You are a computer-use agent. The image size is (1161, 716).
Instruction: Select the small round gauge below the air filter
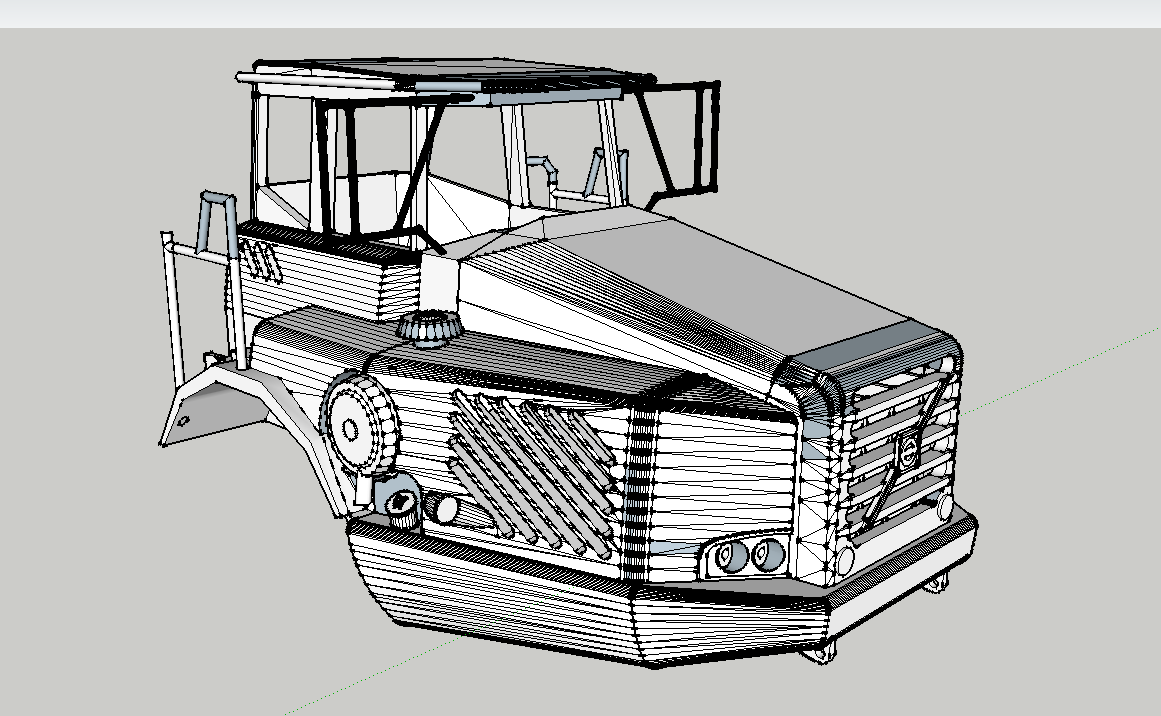point(403,504)
